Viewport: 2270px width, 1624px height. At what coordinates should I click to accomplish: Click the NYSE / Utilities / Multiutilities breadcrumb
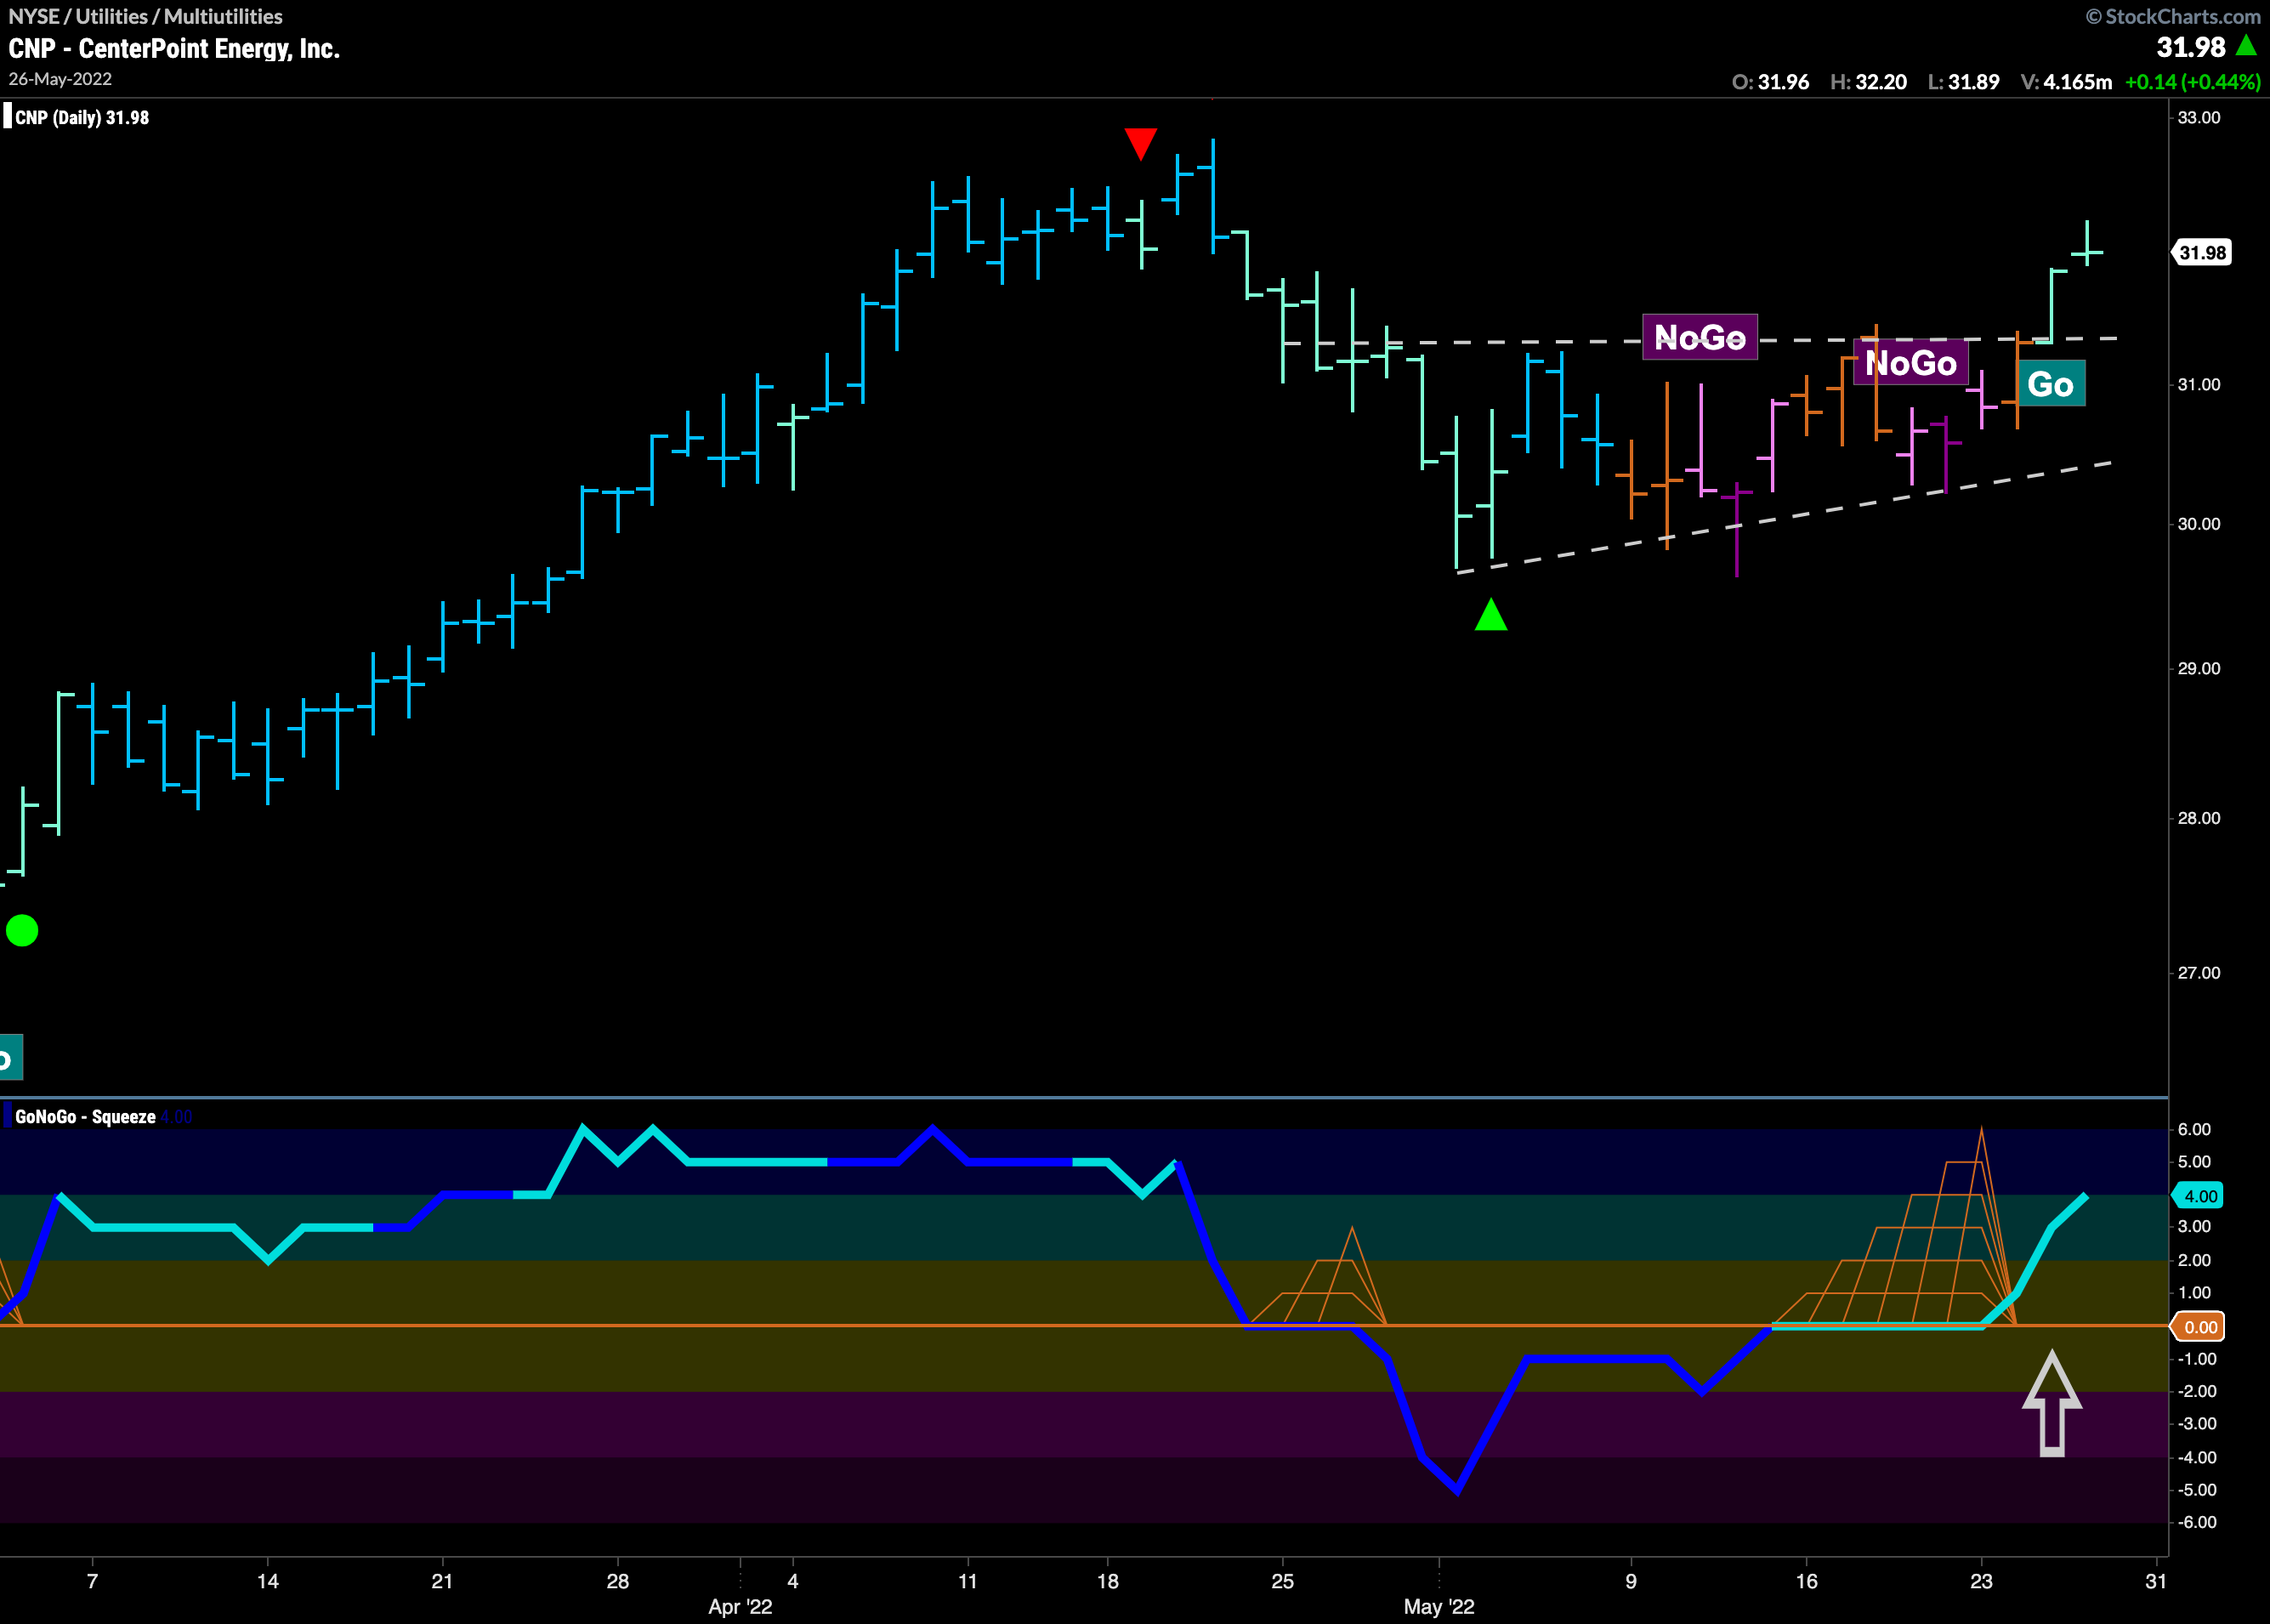pos(145,16)
